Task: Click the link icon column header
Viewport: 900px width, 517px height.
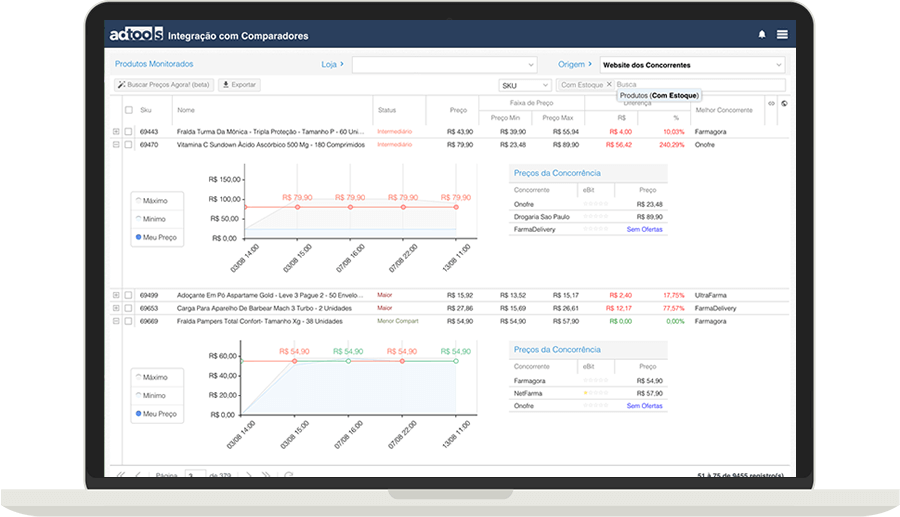Action: pos(771,103)
